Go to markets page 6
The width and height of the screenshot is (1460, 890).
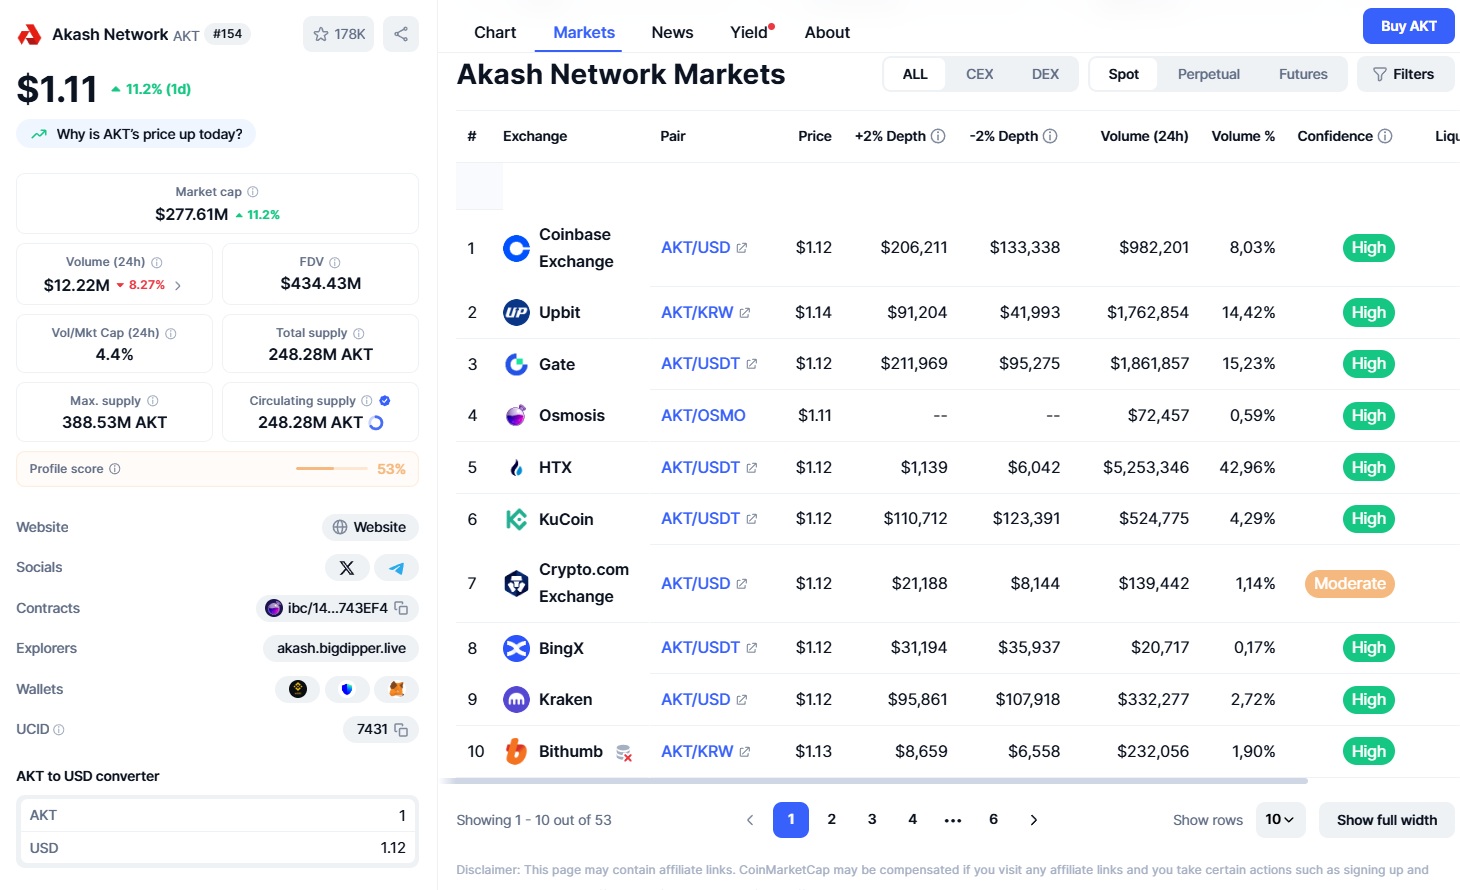(x=994, y=820)
